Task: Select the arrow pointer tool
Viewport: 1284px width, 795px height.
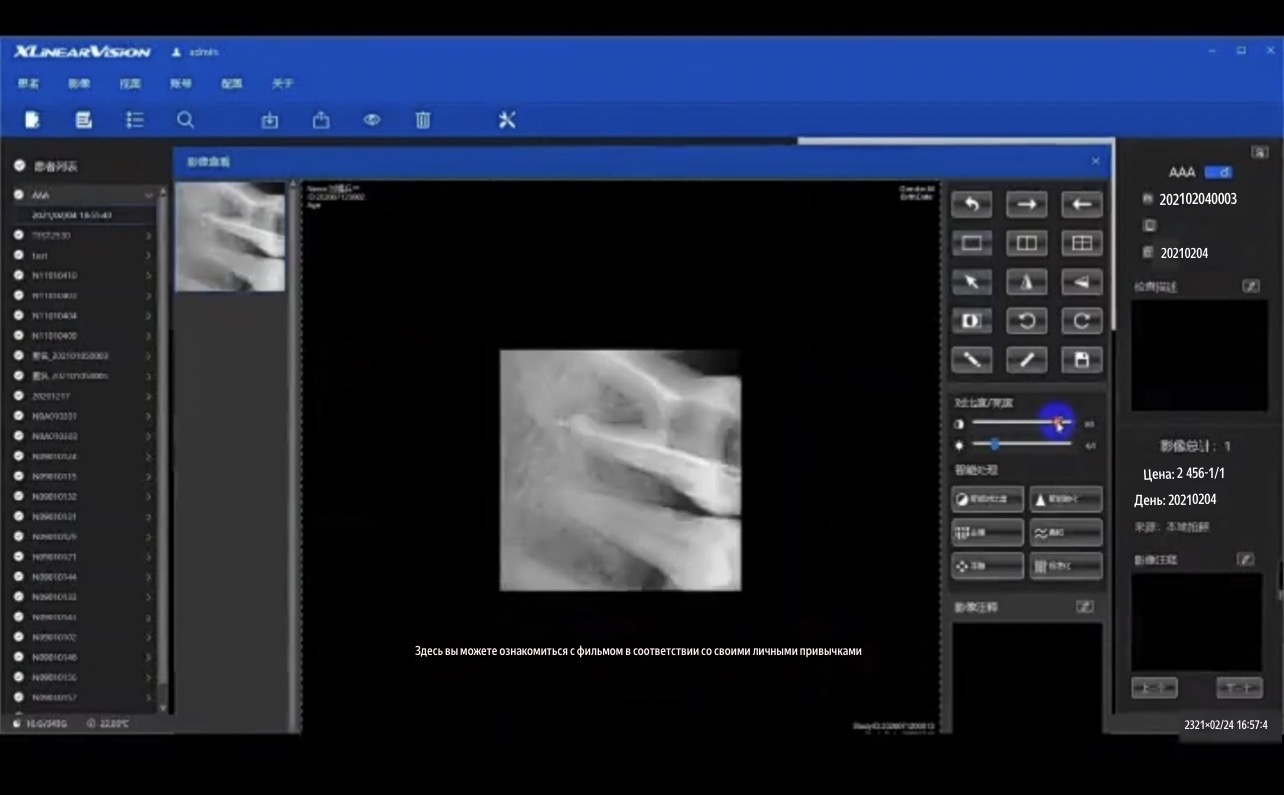Action: (x=971, y=283)
